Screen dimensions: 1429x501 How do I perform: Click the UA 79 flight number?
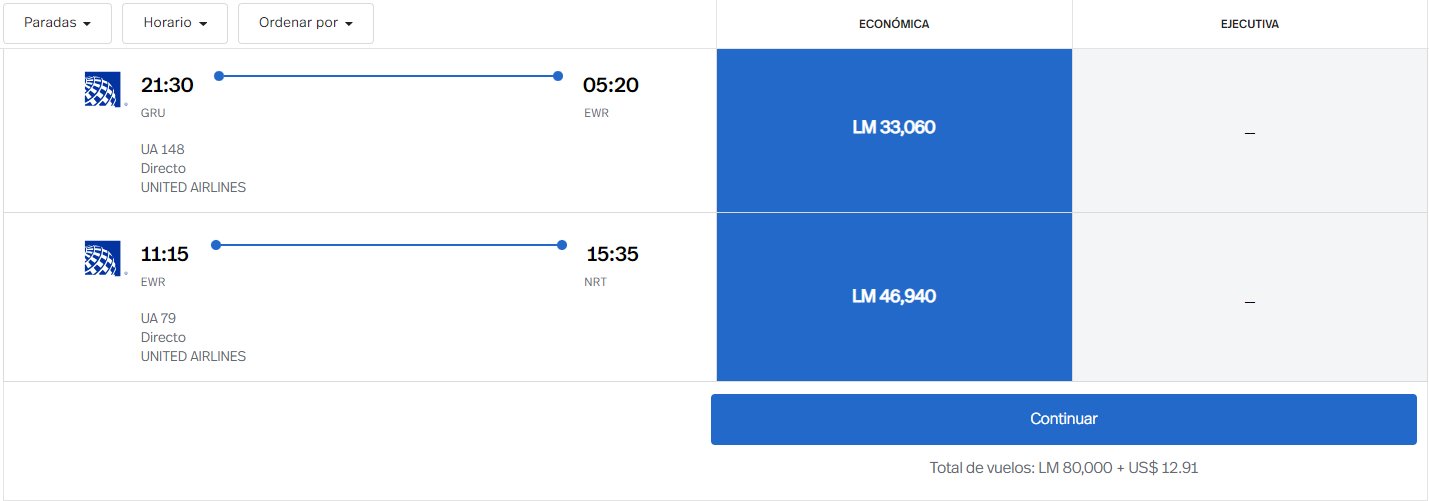click(x=158, y=318)
